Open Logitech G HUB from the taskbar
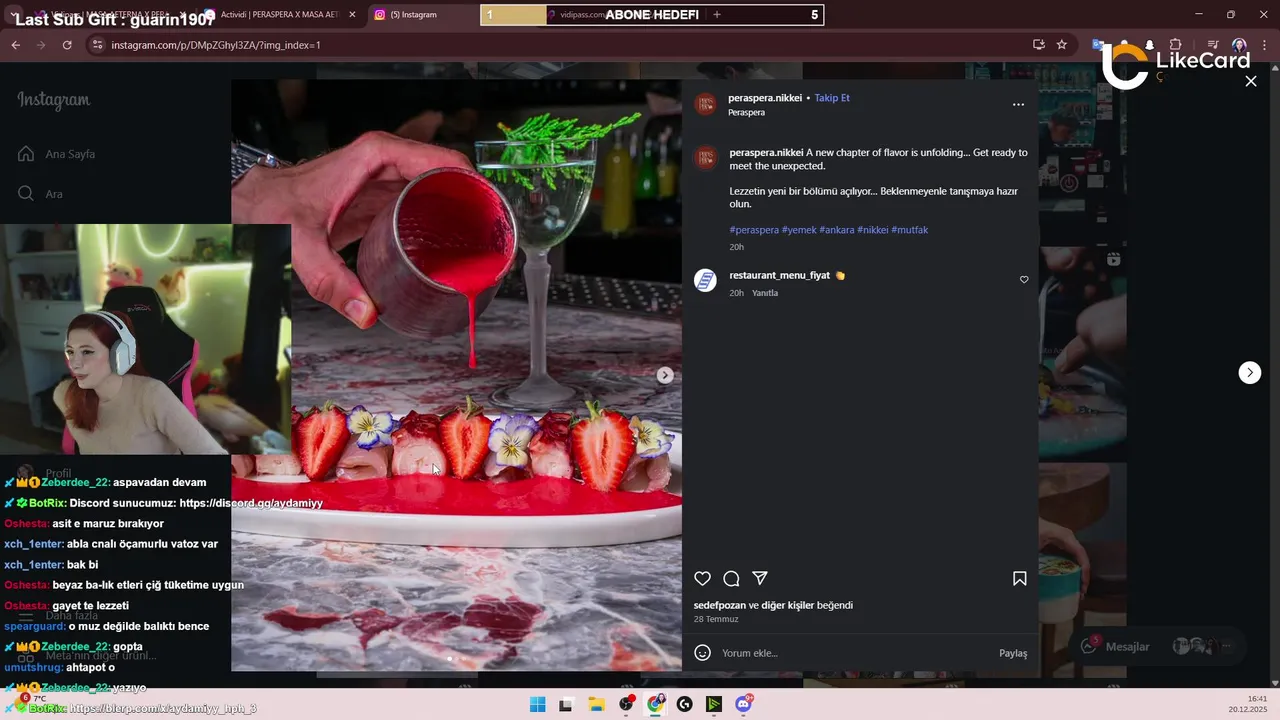 click(x=685, y=704)
